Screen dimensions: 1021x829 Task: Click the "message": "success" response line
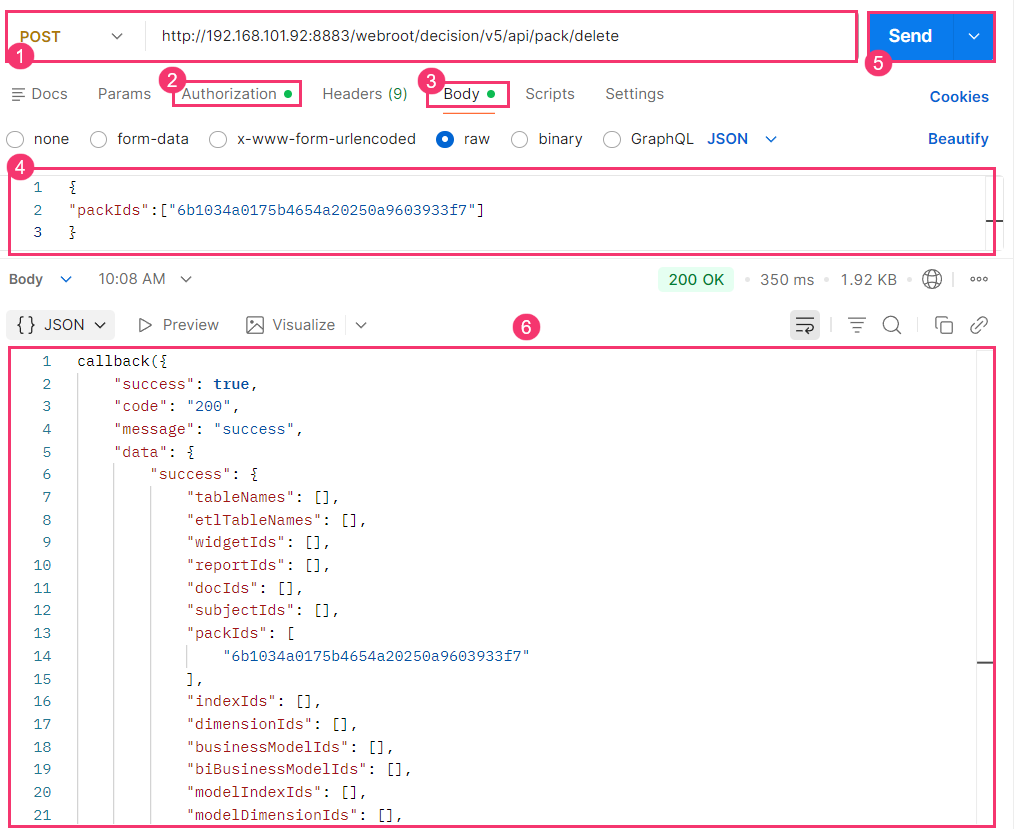point(208,429)
